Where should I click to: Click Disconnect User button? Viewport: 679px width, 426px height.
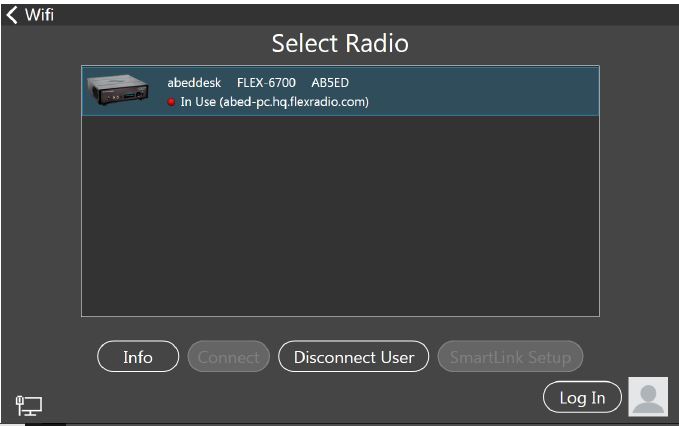[354, 356]
